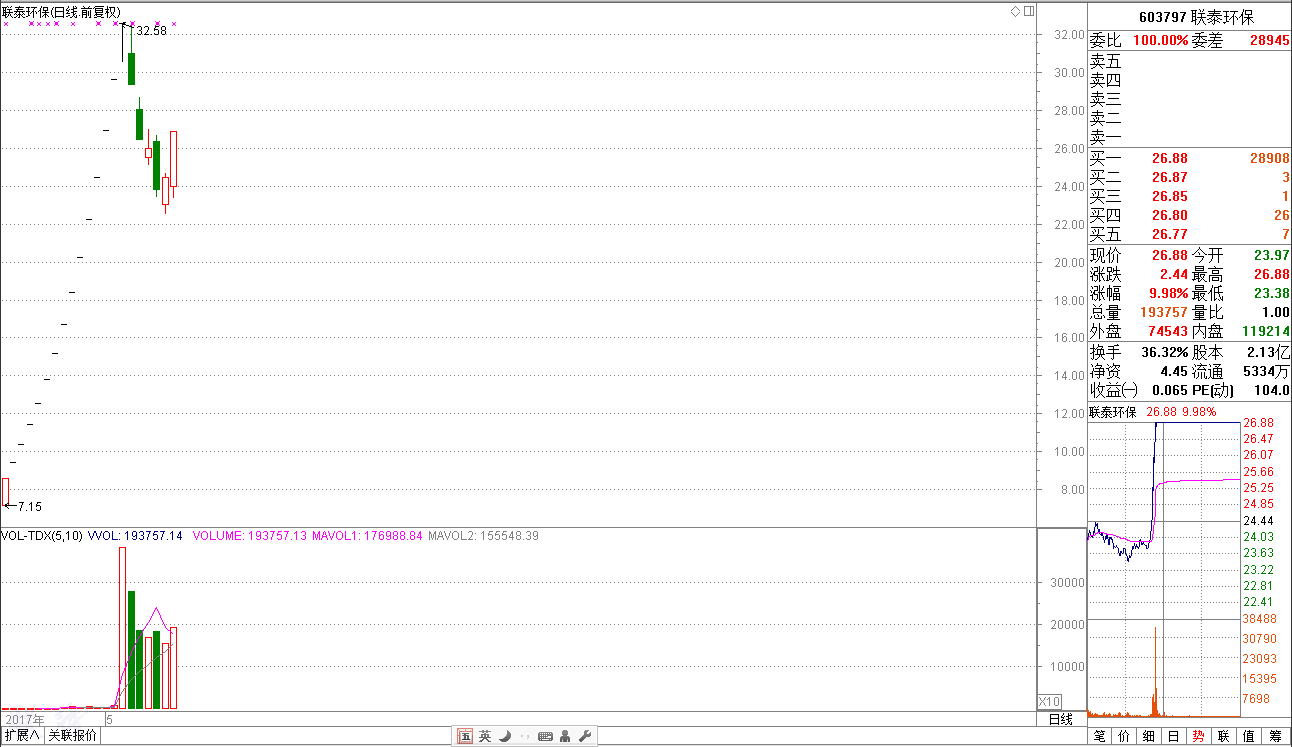Toggle the punctuation icon in IME bar
The height and width of the screenshot is (747, 1292).
click(525, 737)
